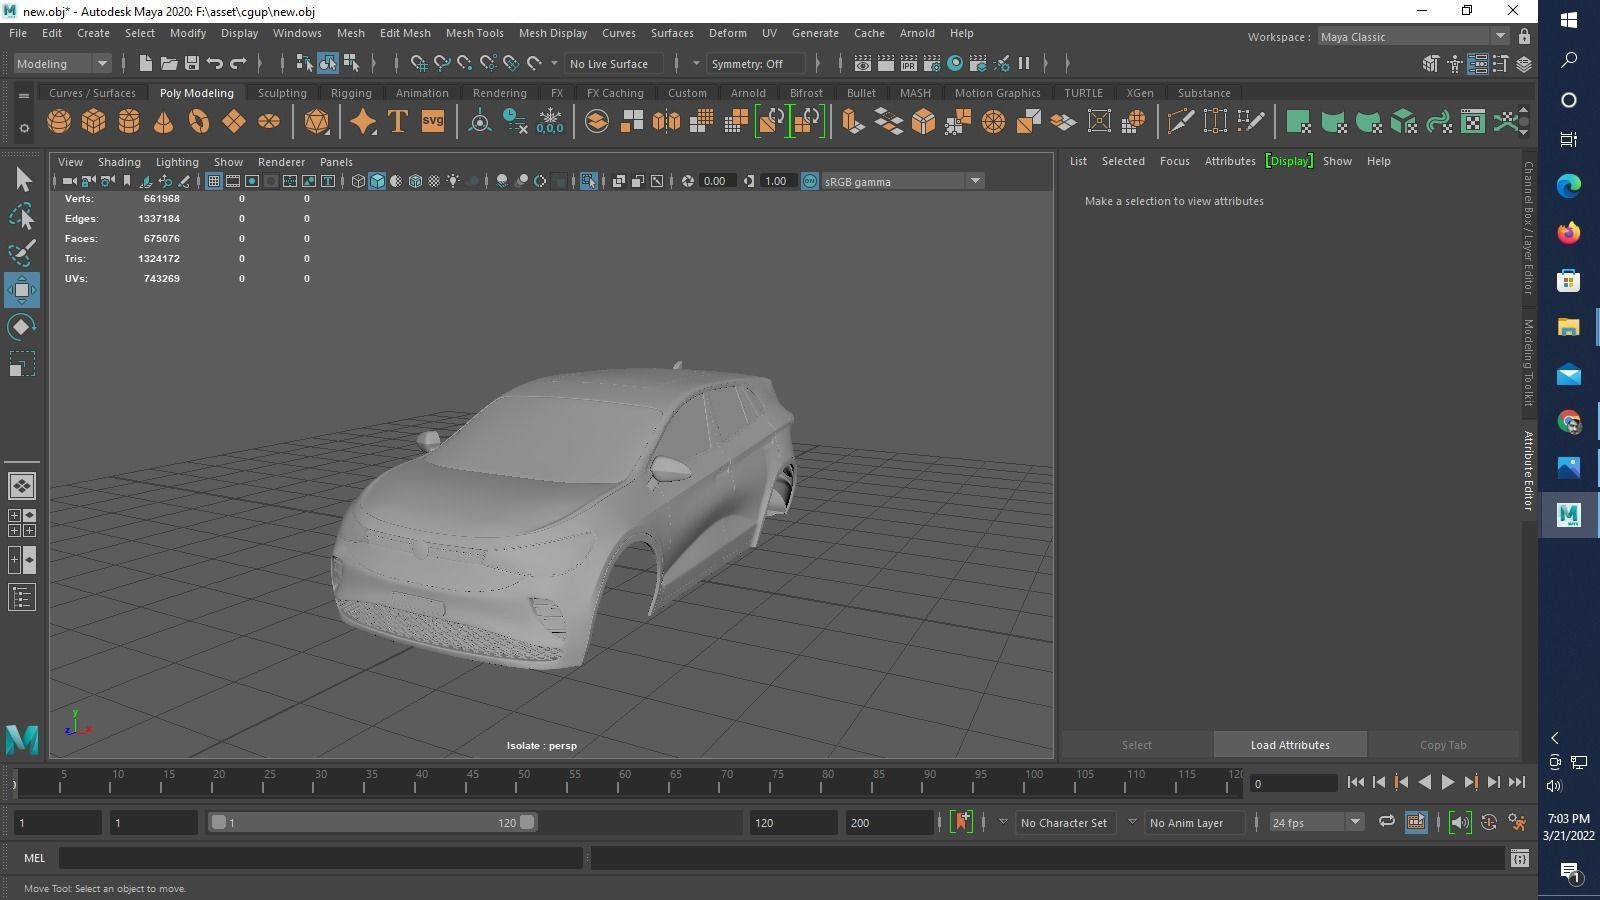Switch to the Rigging shelf tab

coord(351,93)
